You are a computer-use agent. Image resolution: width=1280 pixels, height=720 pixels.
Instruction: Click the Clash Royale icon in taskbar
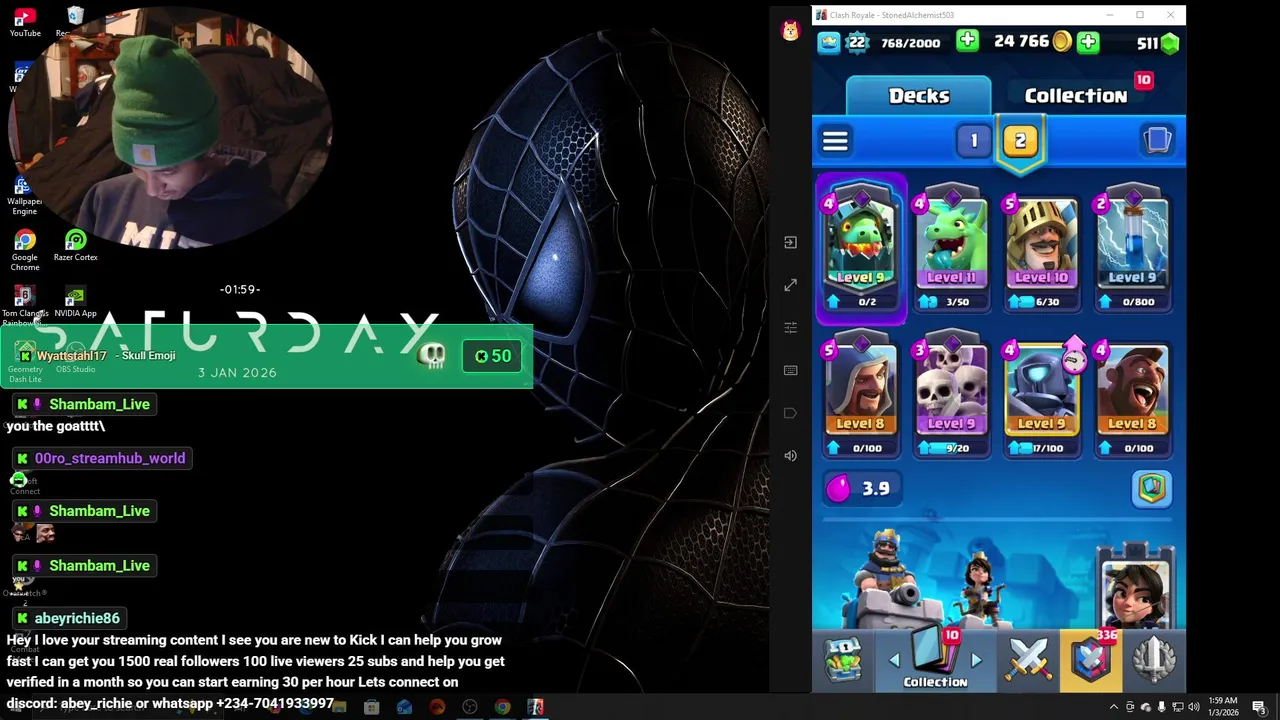(535, 707)
